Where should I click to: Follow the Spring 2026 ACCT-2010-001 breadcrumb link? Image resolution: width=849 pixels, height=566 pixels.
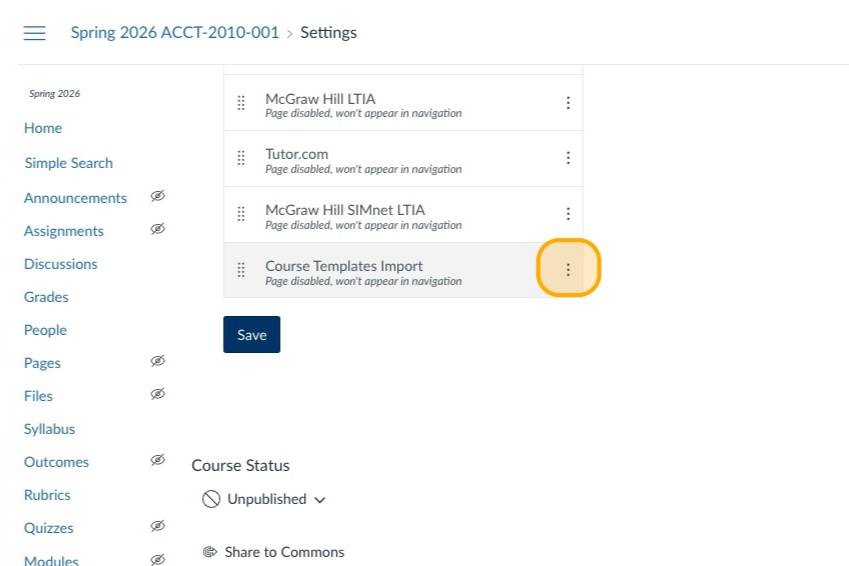coord(175,33)
